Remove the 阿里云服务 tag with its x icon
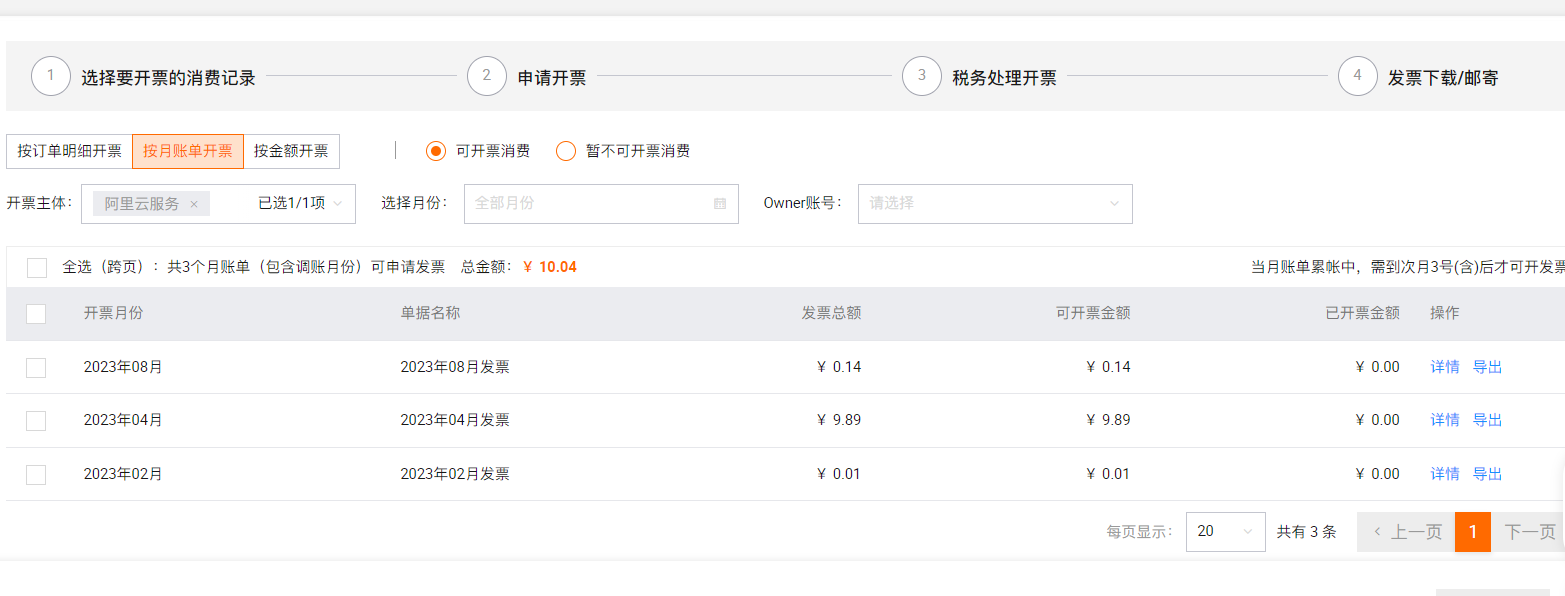Image resolution: width=1565 pixels, height=596 pixels. (194, 204)
